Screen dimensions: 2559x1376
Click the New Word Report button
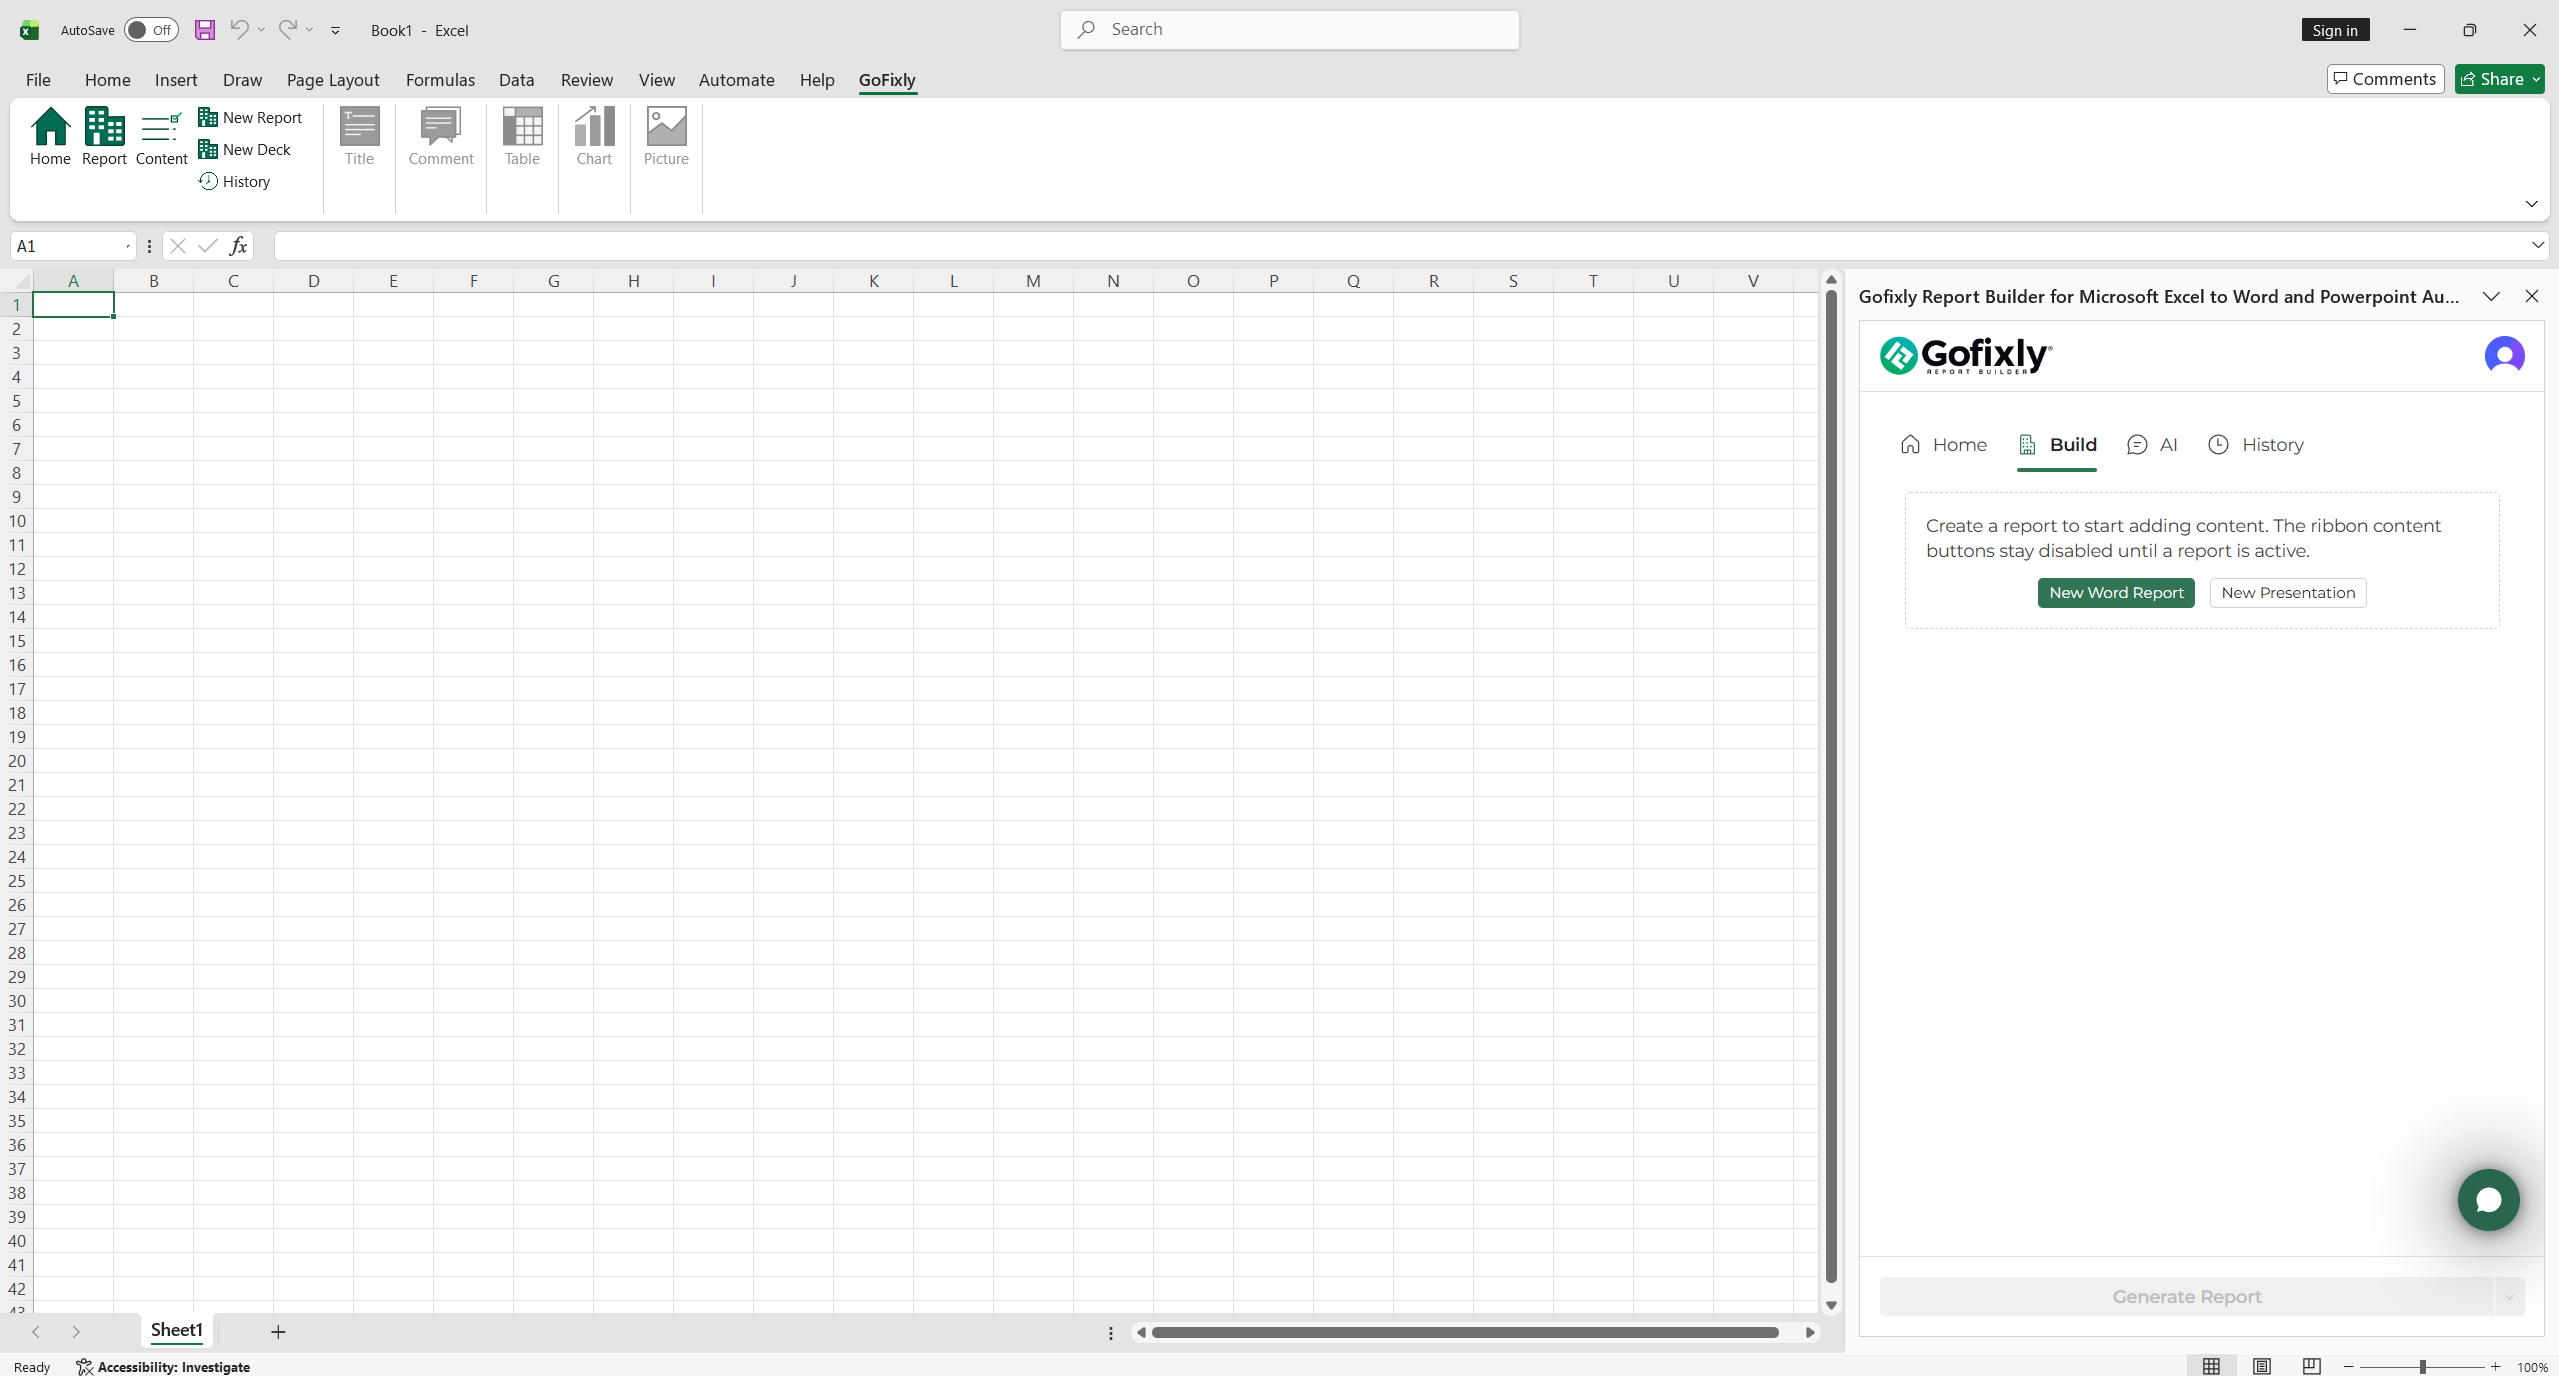pos(2116,593)
